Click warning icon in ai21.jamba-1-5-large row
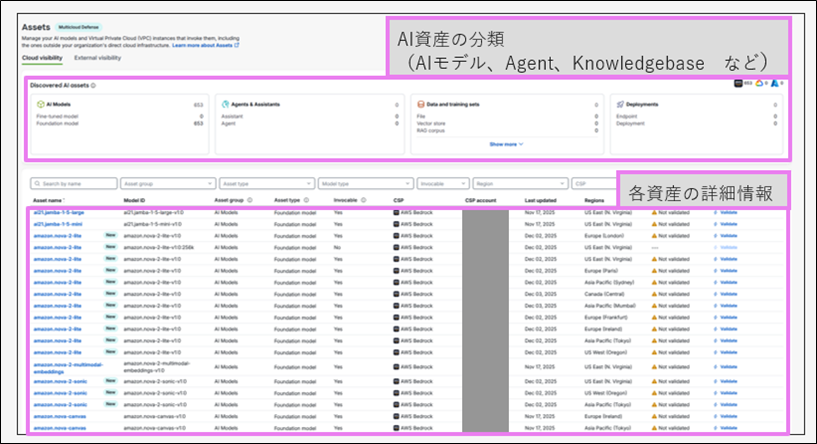Screen dimensions: 817x444 pos(655,212)
